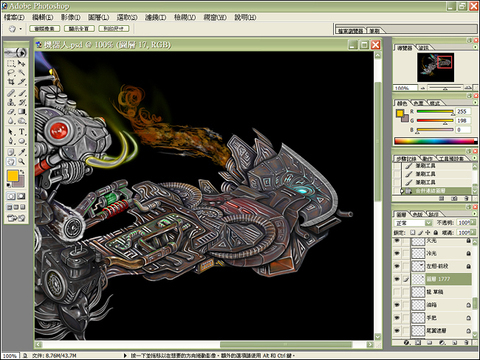Select the Magic Wand tool

(22, 72)
